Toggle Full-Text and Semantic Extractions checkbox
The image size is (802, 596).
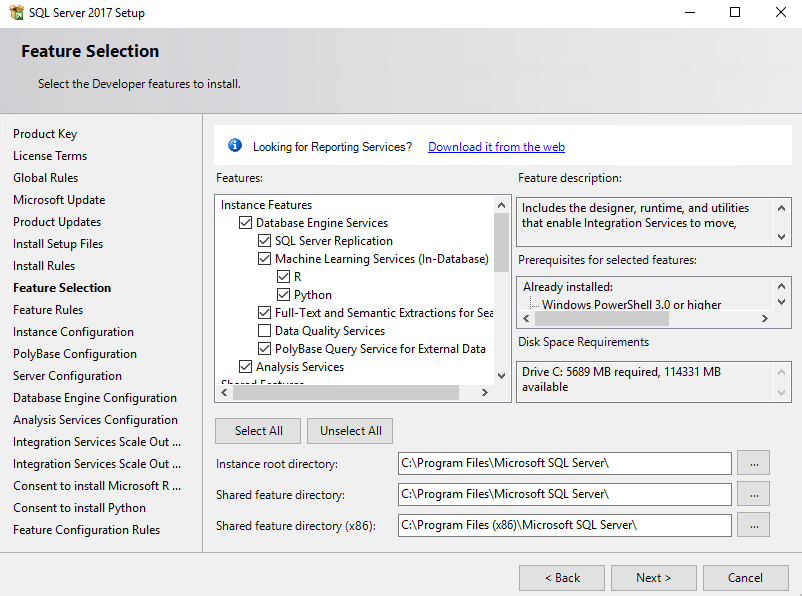(264, 313)
